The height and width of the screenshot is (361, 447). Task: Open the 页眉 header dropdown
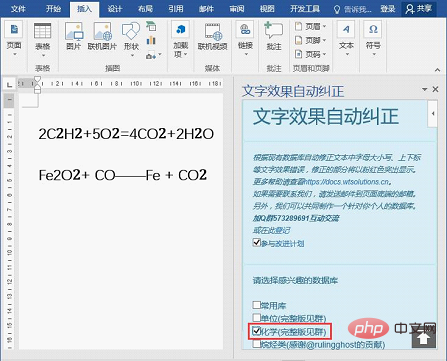click(311, 26)
